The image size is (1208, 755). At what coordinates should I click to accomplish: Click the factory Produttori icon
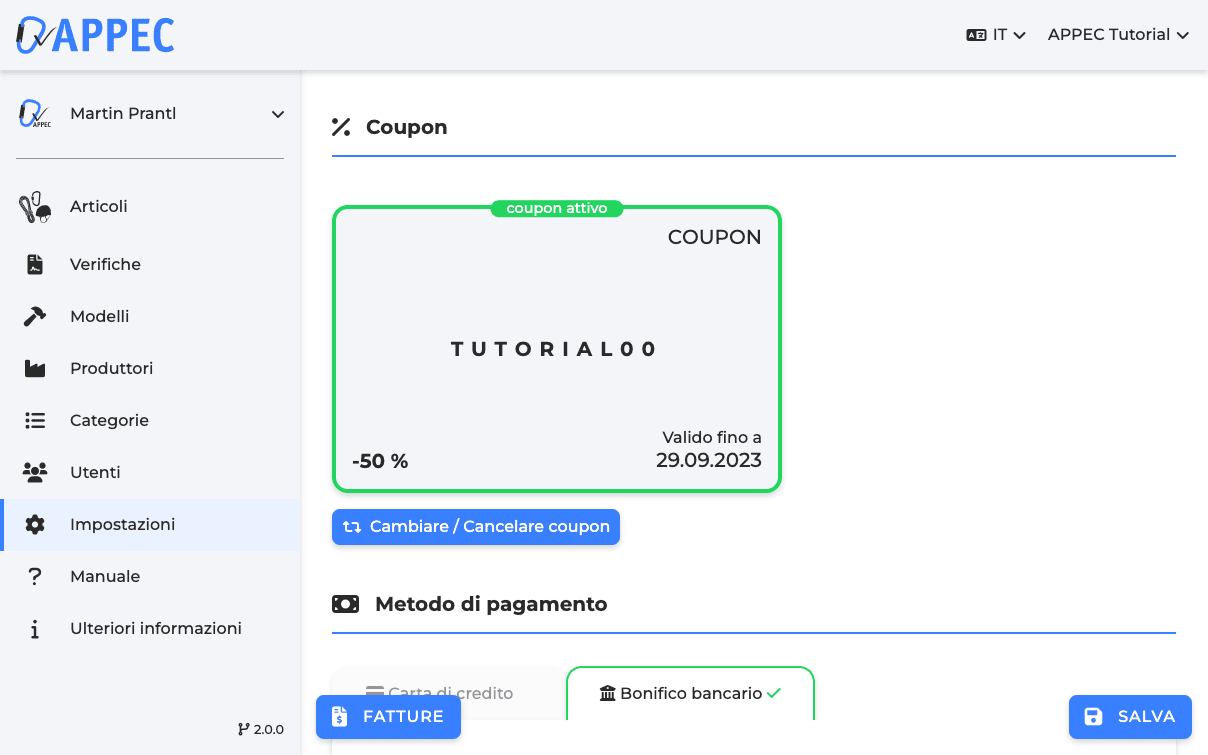35,368
